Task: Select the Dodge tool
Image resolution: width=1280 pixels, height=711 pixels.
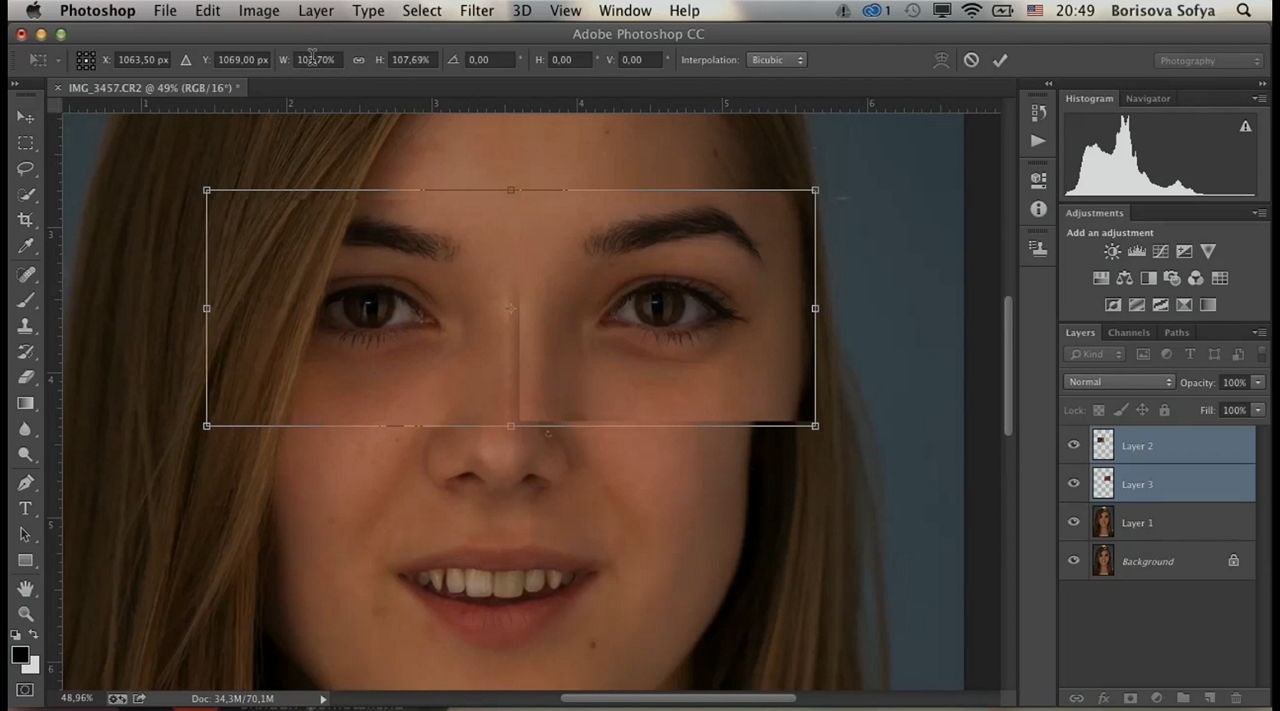Action: pos(26,456)
